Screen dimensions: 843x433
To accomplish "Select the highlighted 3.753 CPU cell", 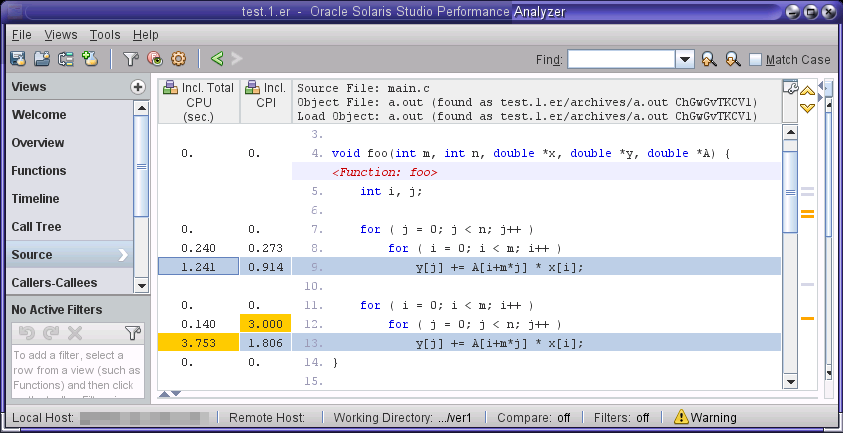I will pos(198,343).
